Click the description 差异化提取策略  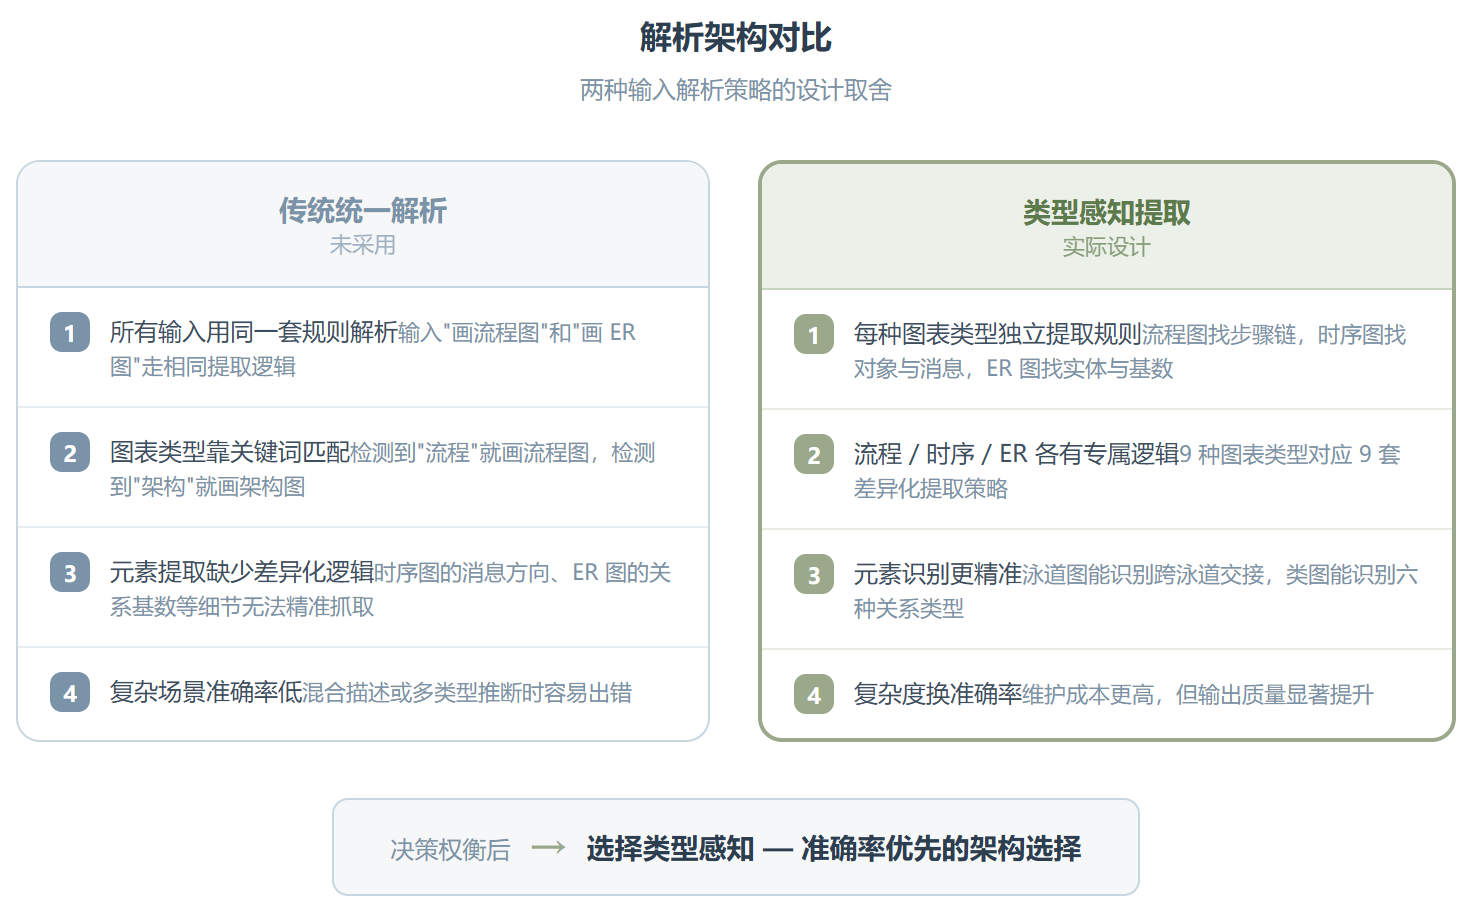pyautogui.click(x=931, y=489)
